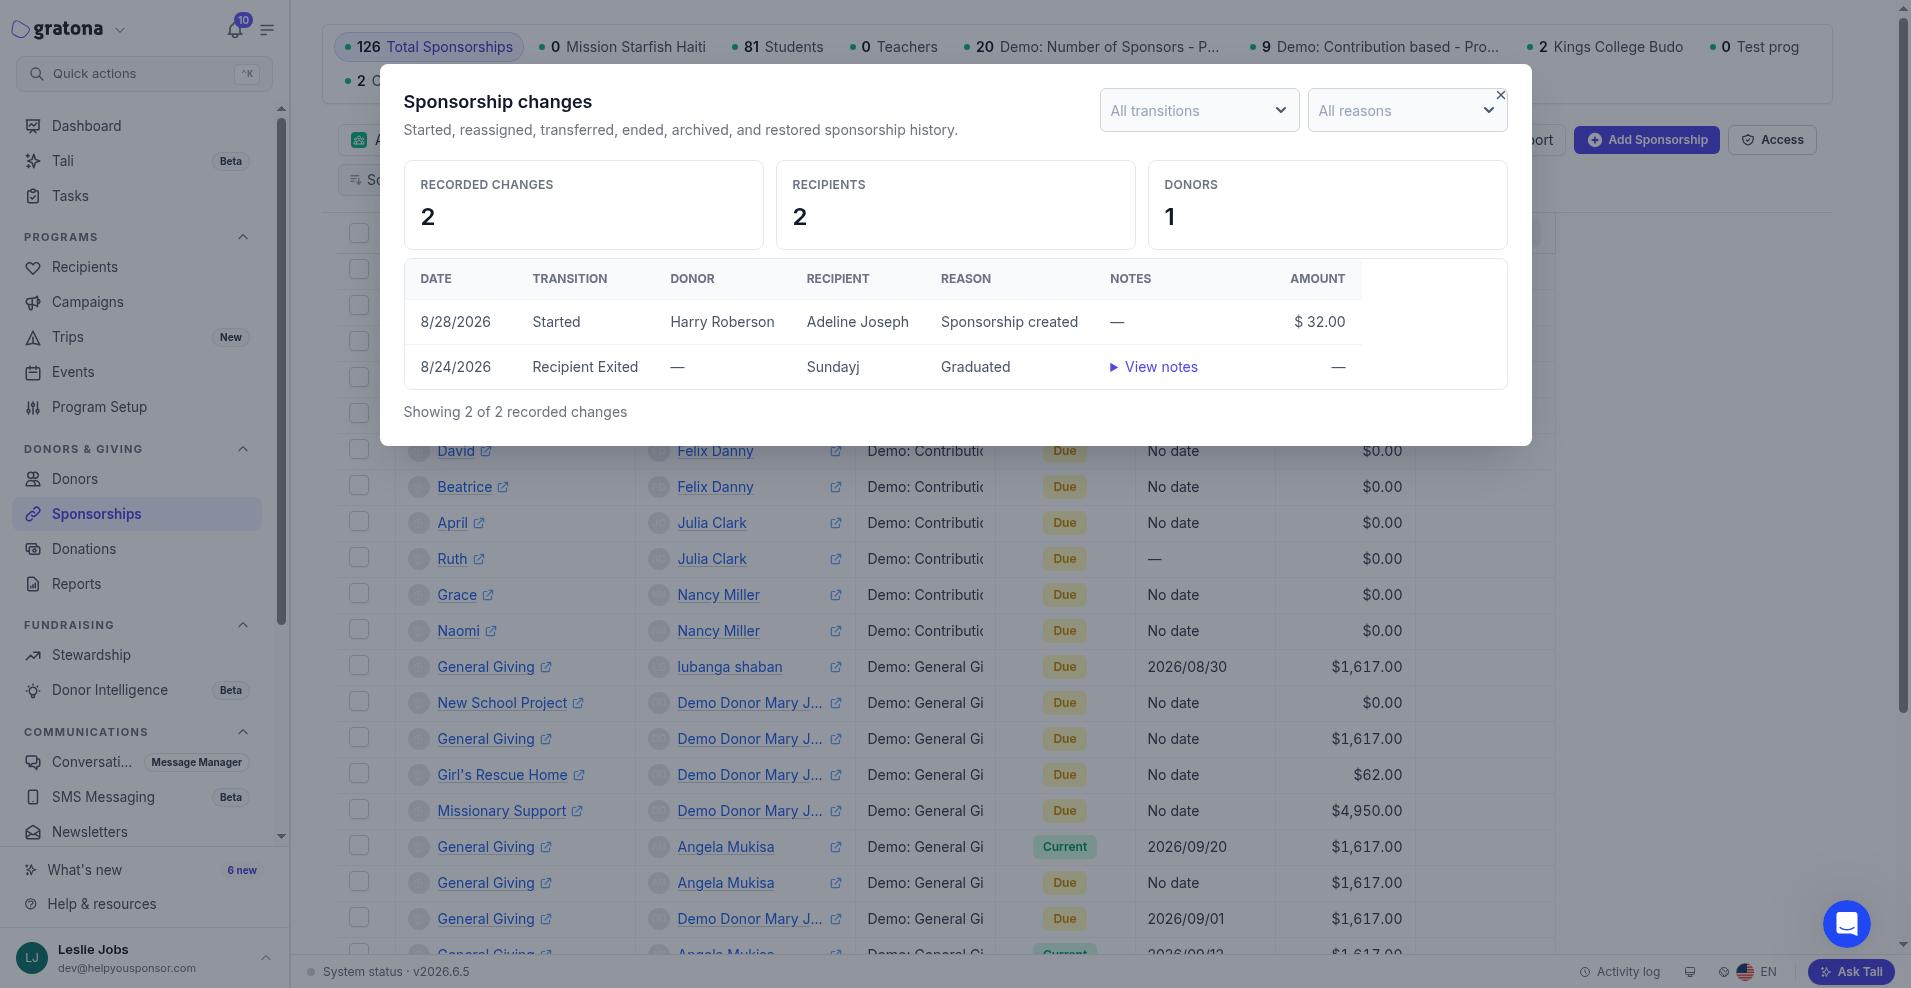
Task: Open Trips in the sidebar
Action: pos(138,337)
